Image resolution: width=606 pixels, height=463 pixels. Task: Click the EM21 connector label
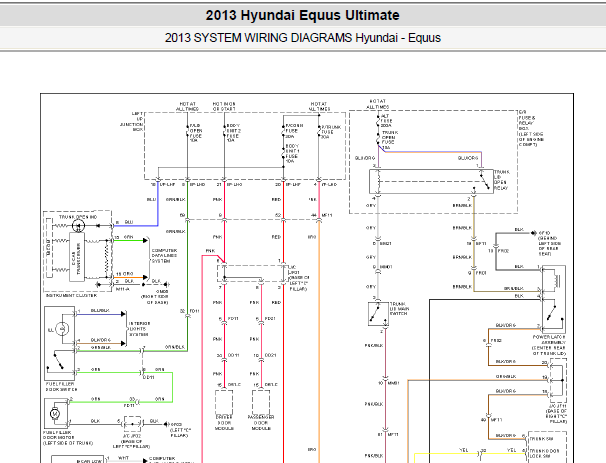tap(385, 243)
